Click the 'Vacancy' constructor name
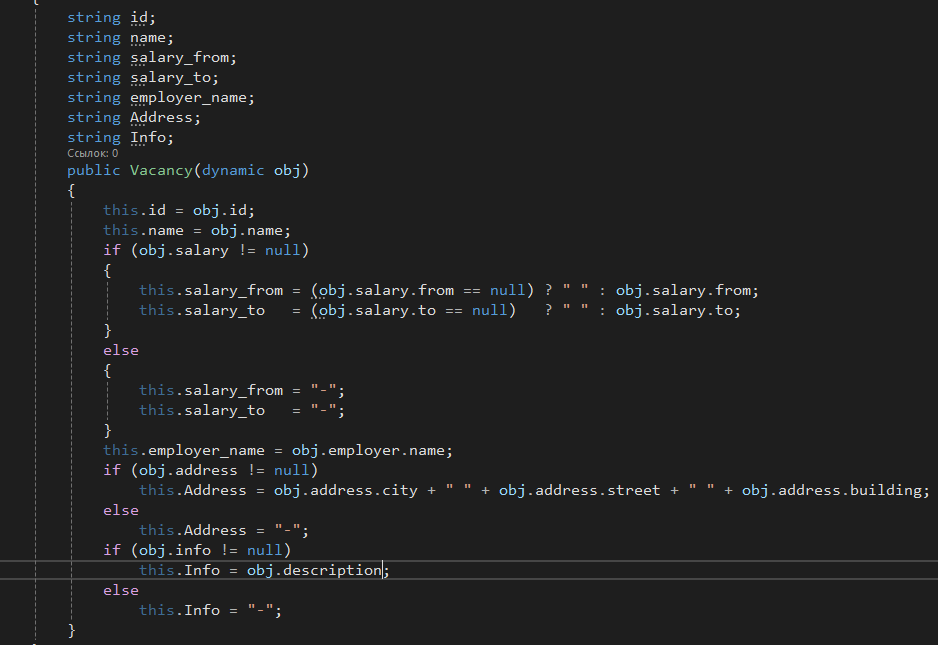Image resolution: width=938 pixels, height=645 pixels. 161,171
